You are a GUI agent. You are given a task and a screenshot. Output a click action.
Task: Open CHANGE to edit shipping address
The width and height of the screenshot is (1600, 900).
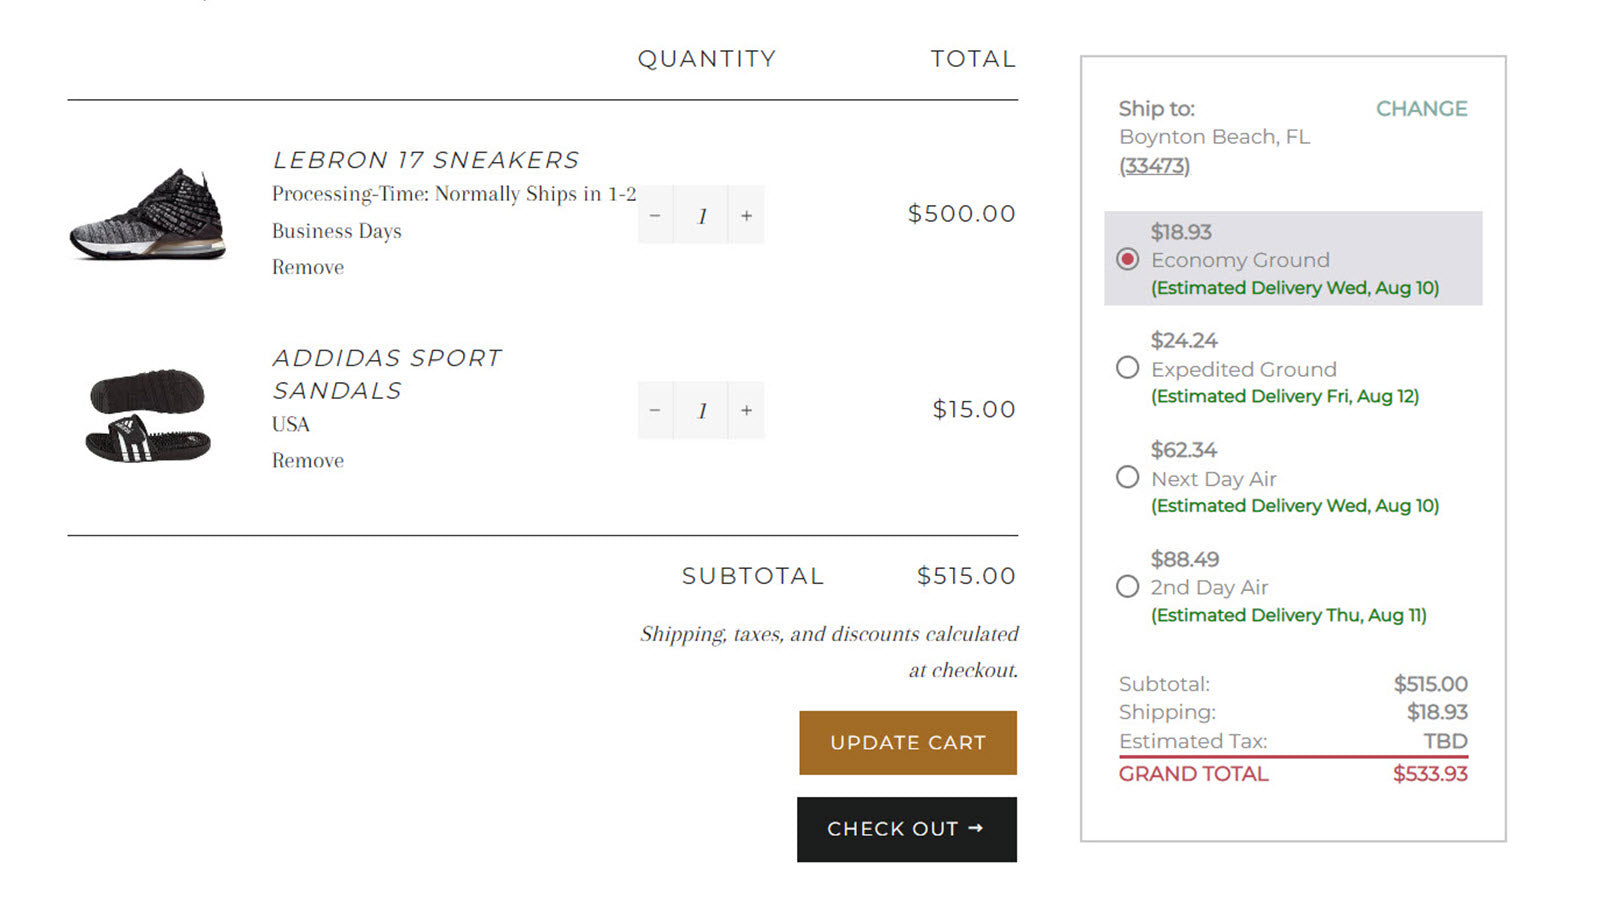click(x=1422, y=108)
